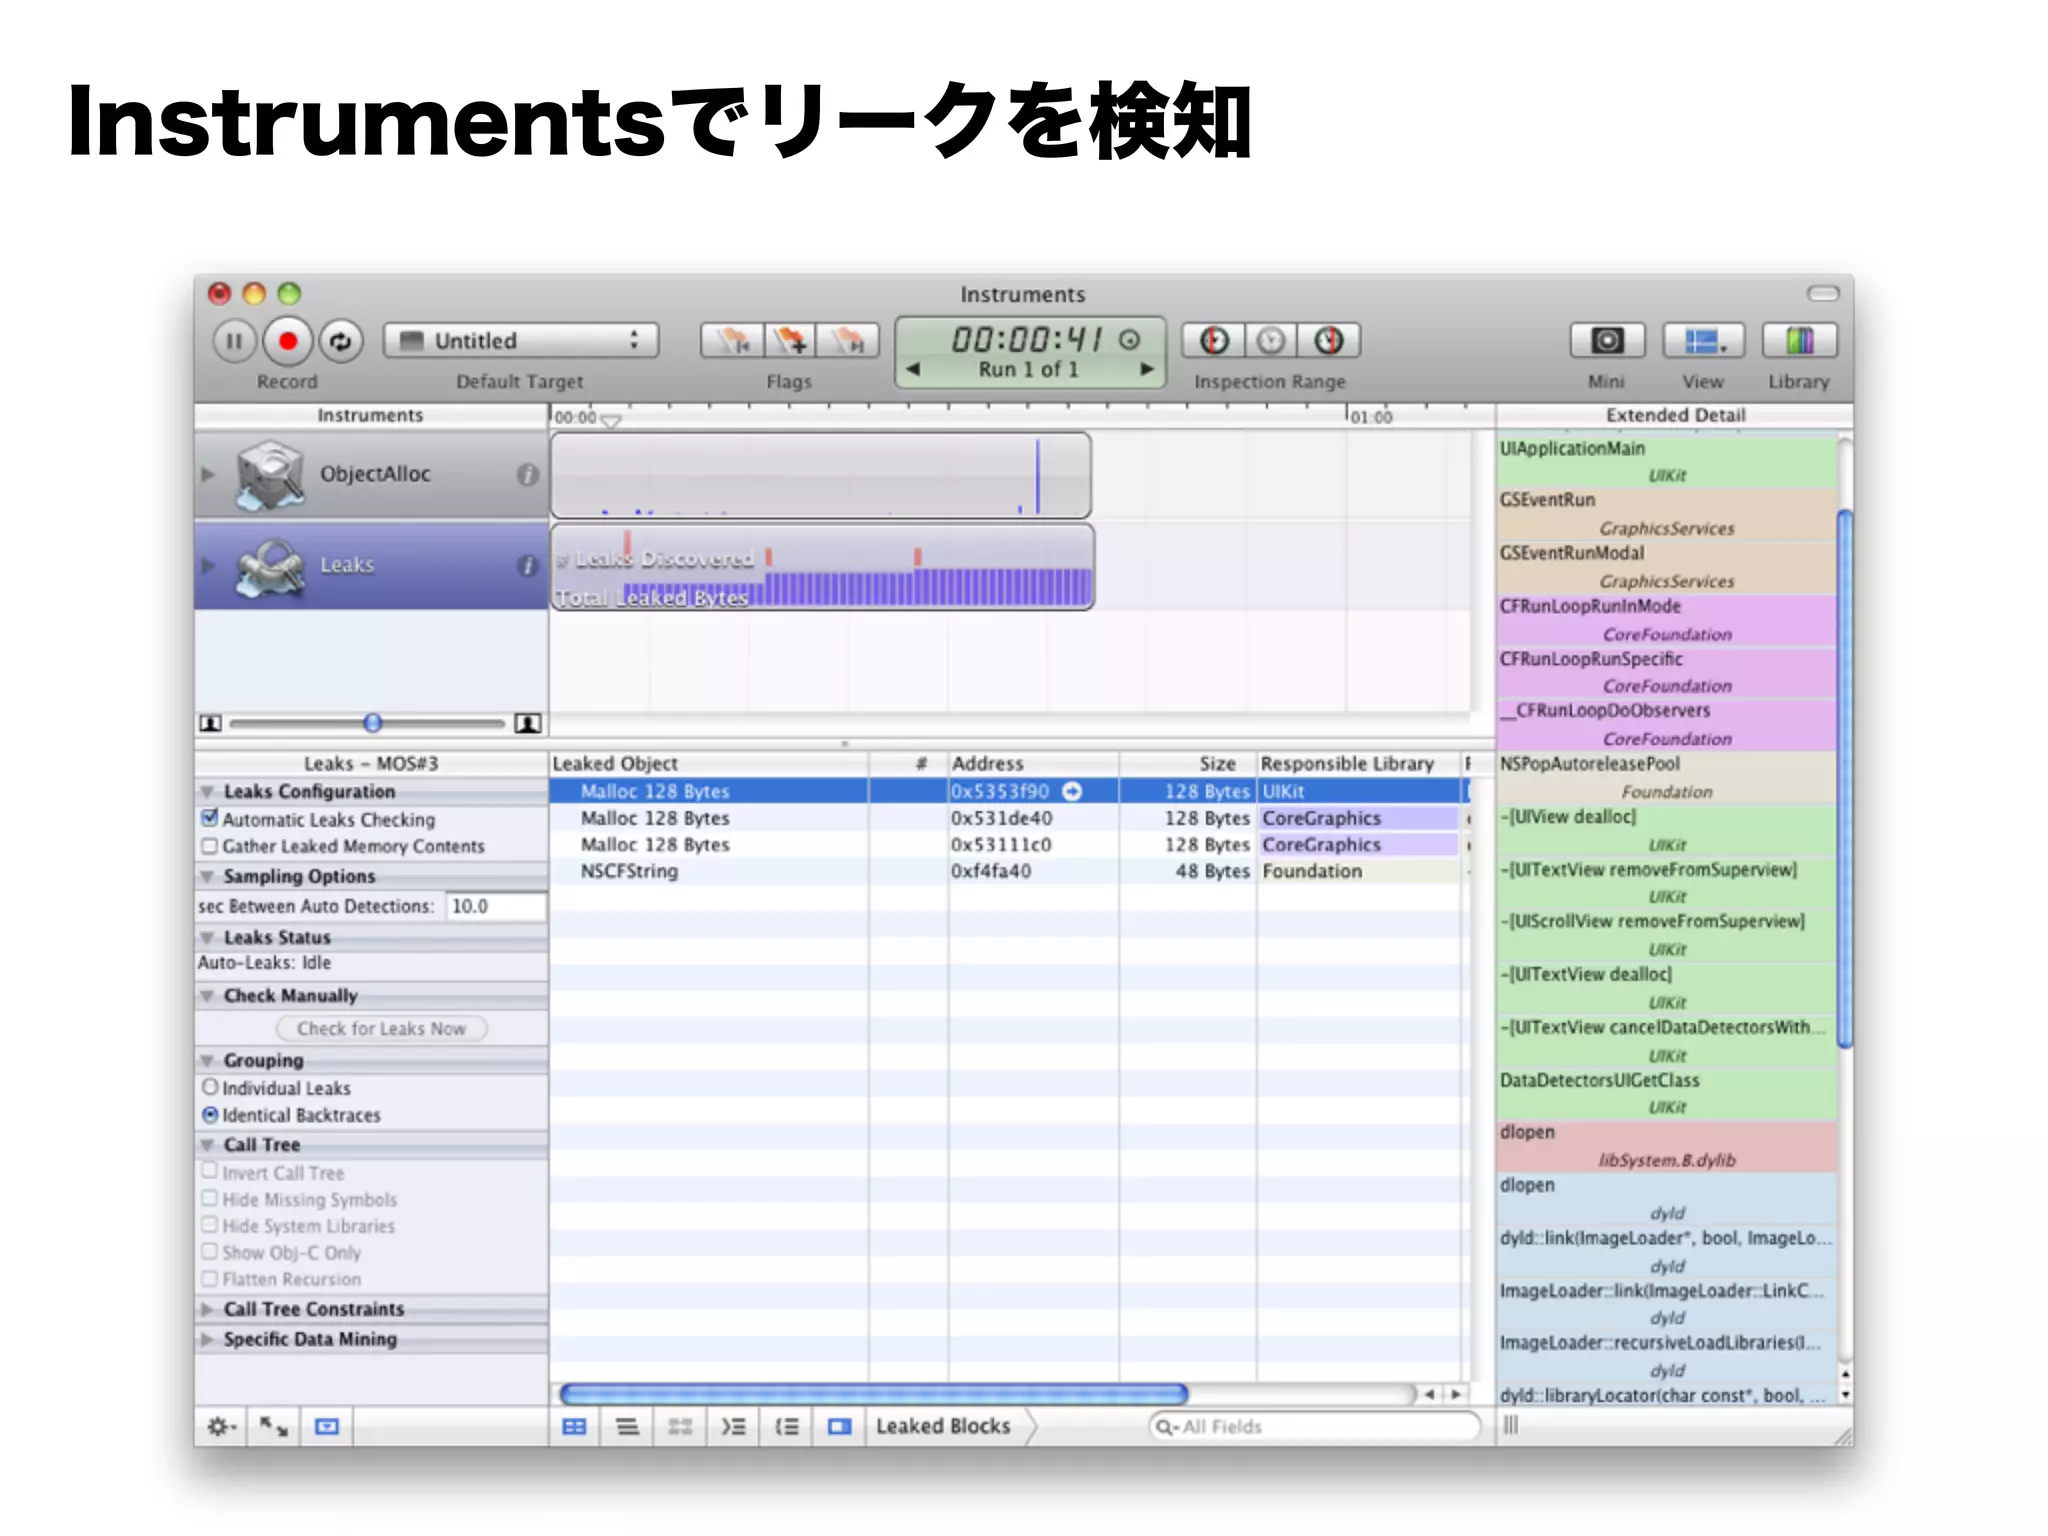Screen dimensions: 2048x1536
Task: Open the Untitled default target dropdown
Action: tap(521, 341)
